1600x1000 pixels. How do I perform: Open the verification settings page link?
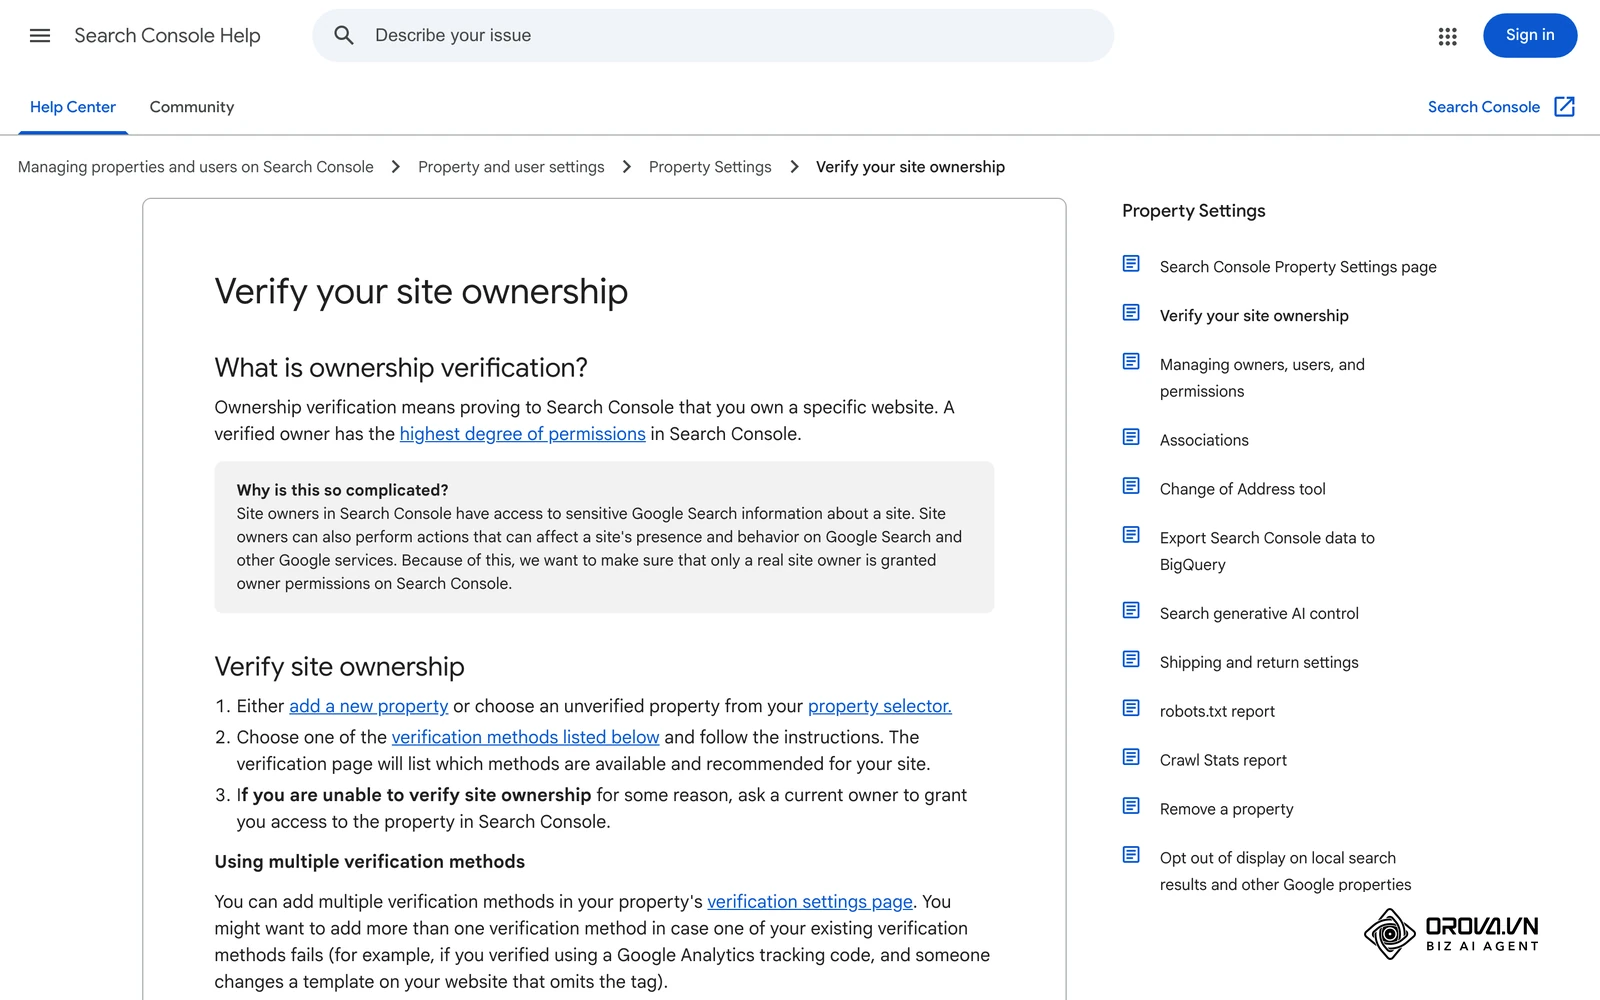(810, 902)
